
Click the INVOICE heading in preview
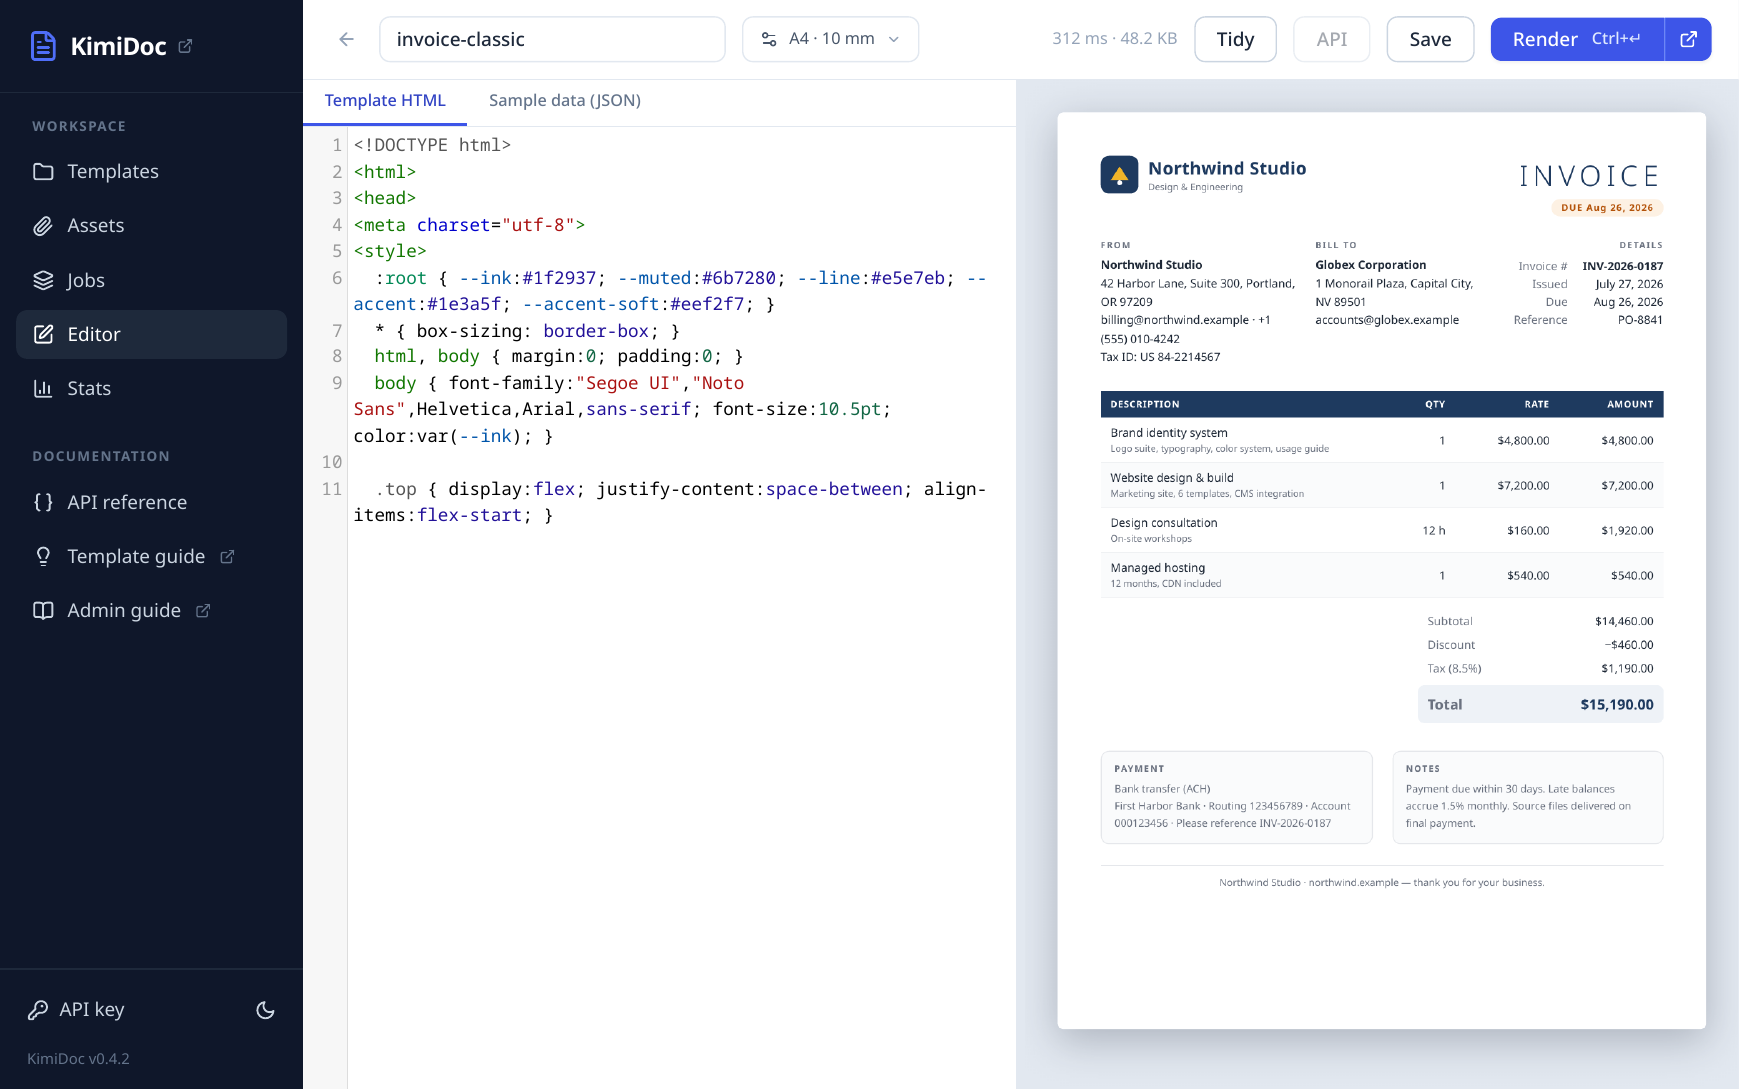coord(1590,176)
